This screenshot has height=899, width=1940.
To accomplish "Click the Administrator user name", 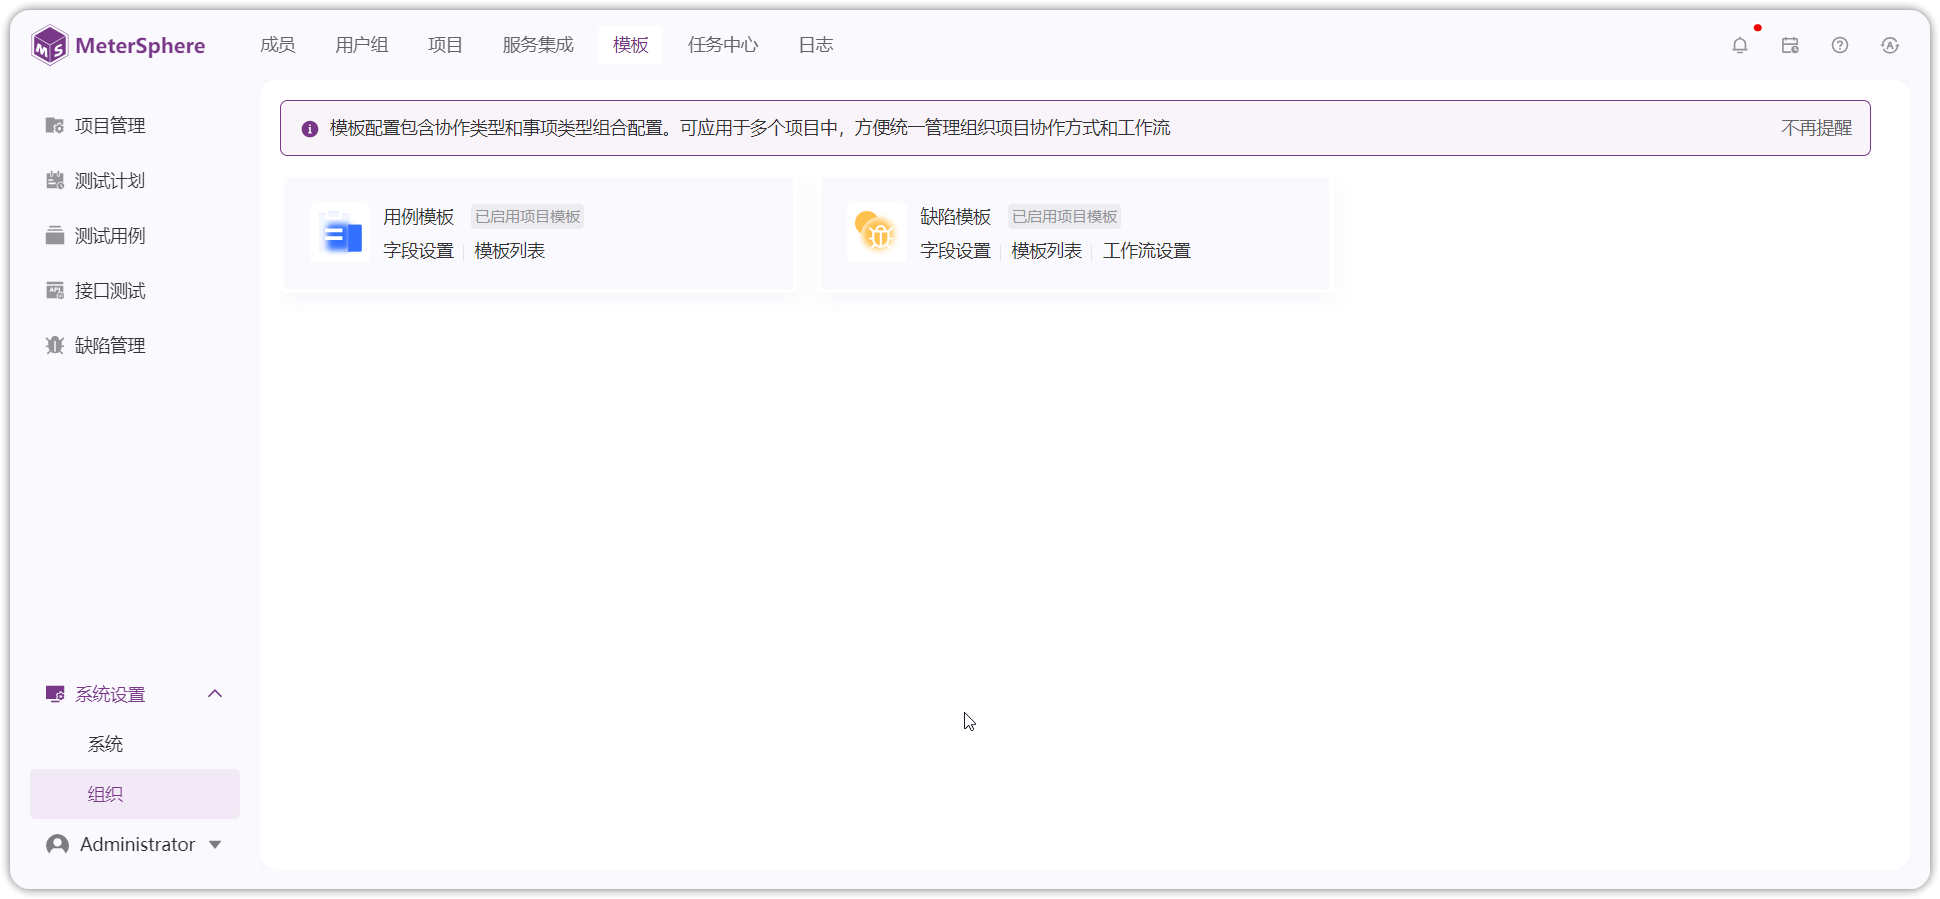I will (x=138, y=845).
